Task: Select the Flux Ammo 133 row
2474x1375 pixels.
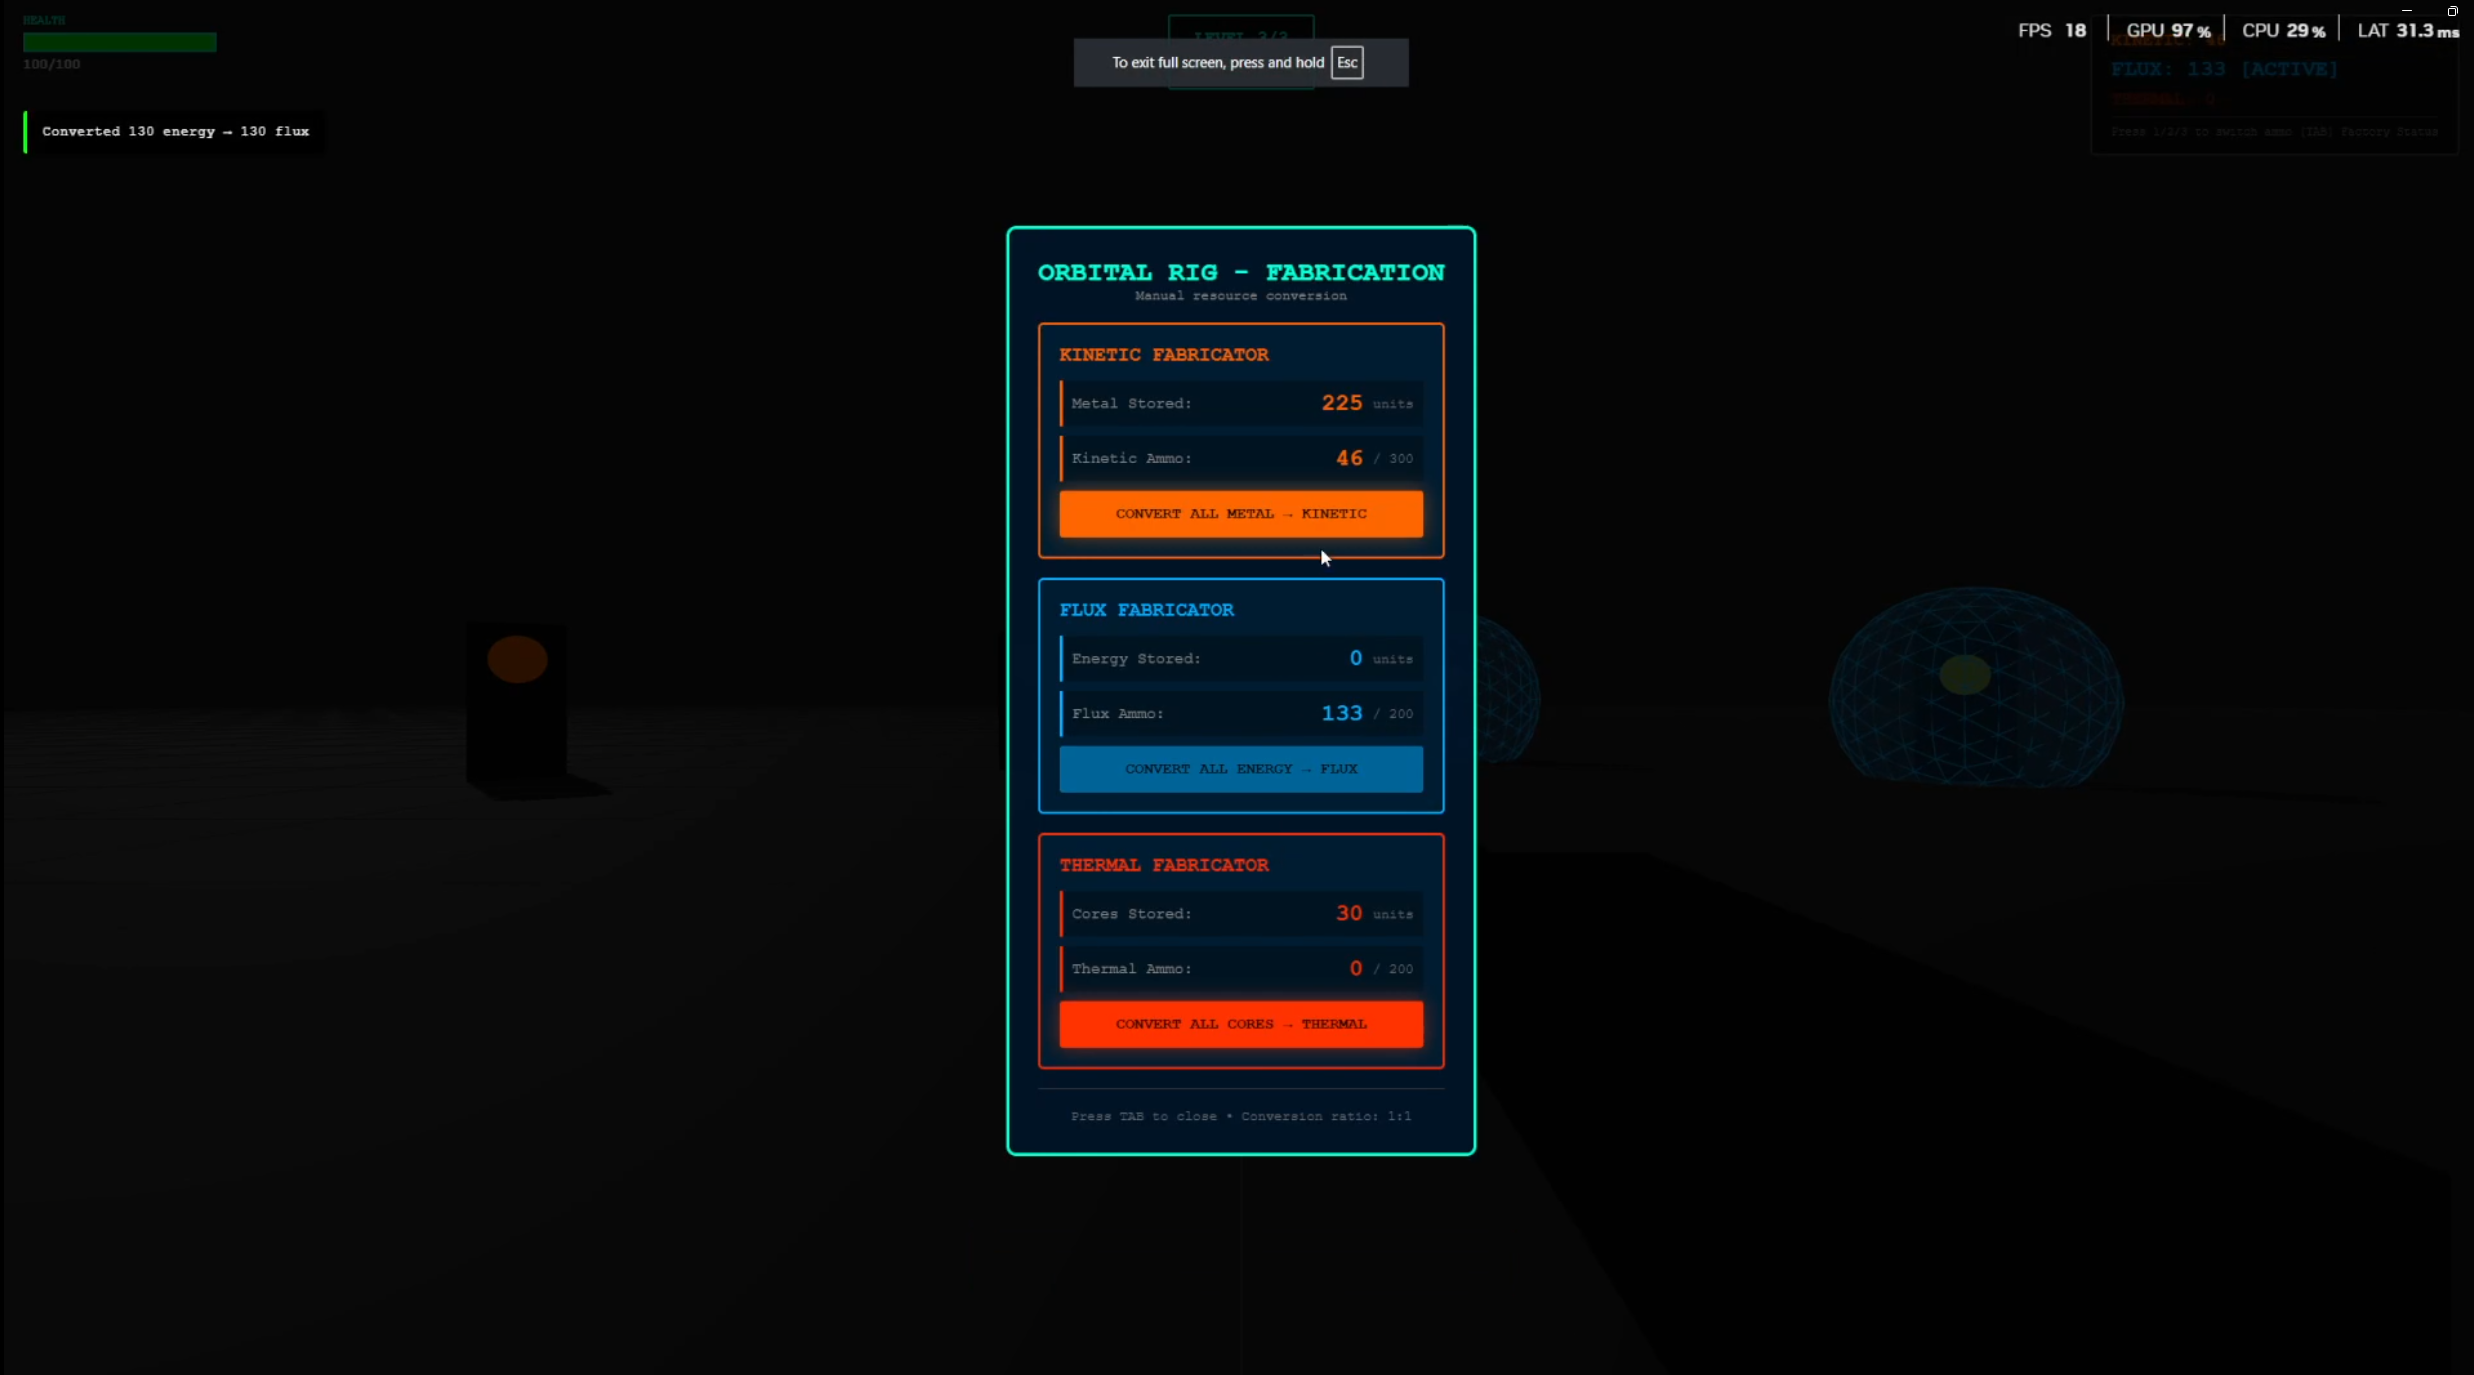Action: pos(1240,713)
